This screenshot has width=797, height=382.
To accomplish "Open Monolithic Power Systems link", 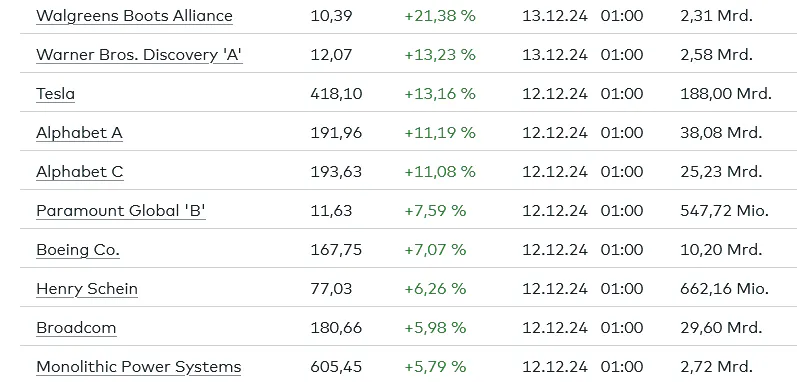I will [x=139, y=367].
